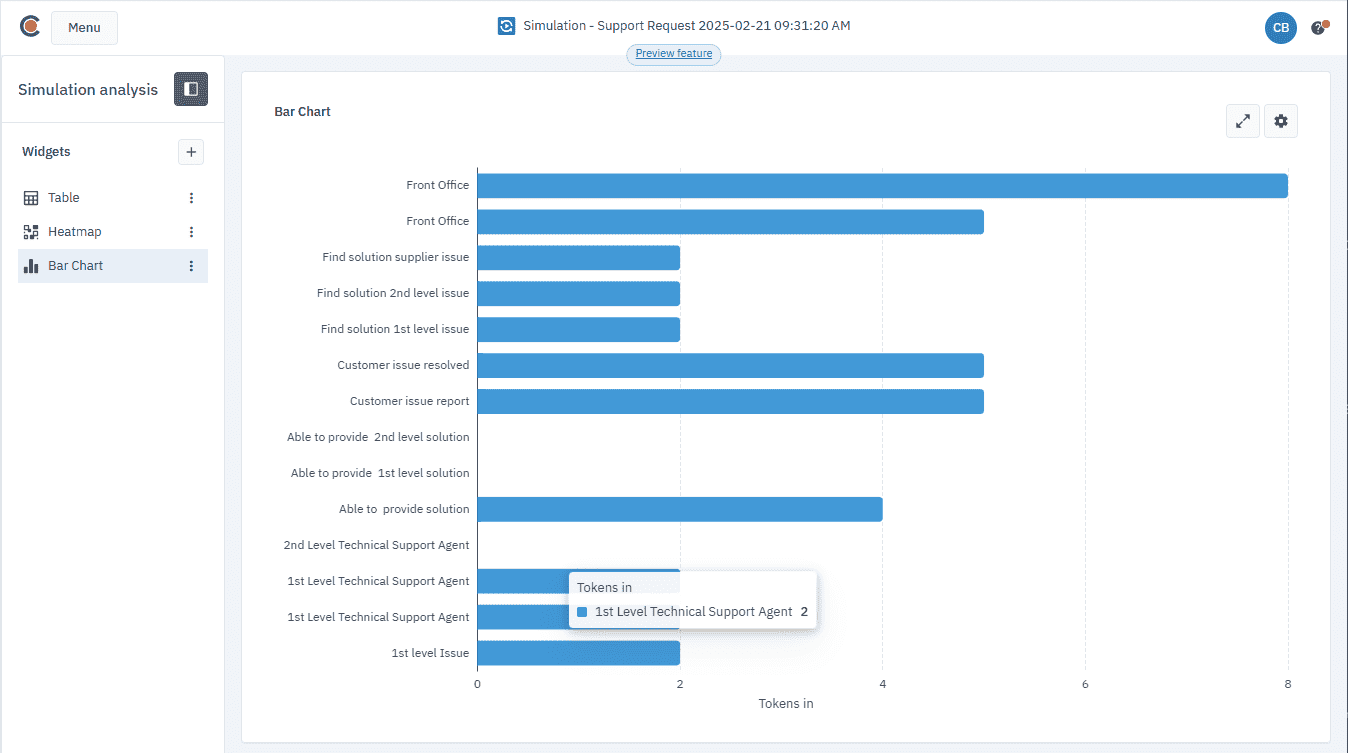Click the bar chart icon in widgets list
The height and width of the screenshot is (753, 1348).
pyautogui.click(x=31, y=266)
